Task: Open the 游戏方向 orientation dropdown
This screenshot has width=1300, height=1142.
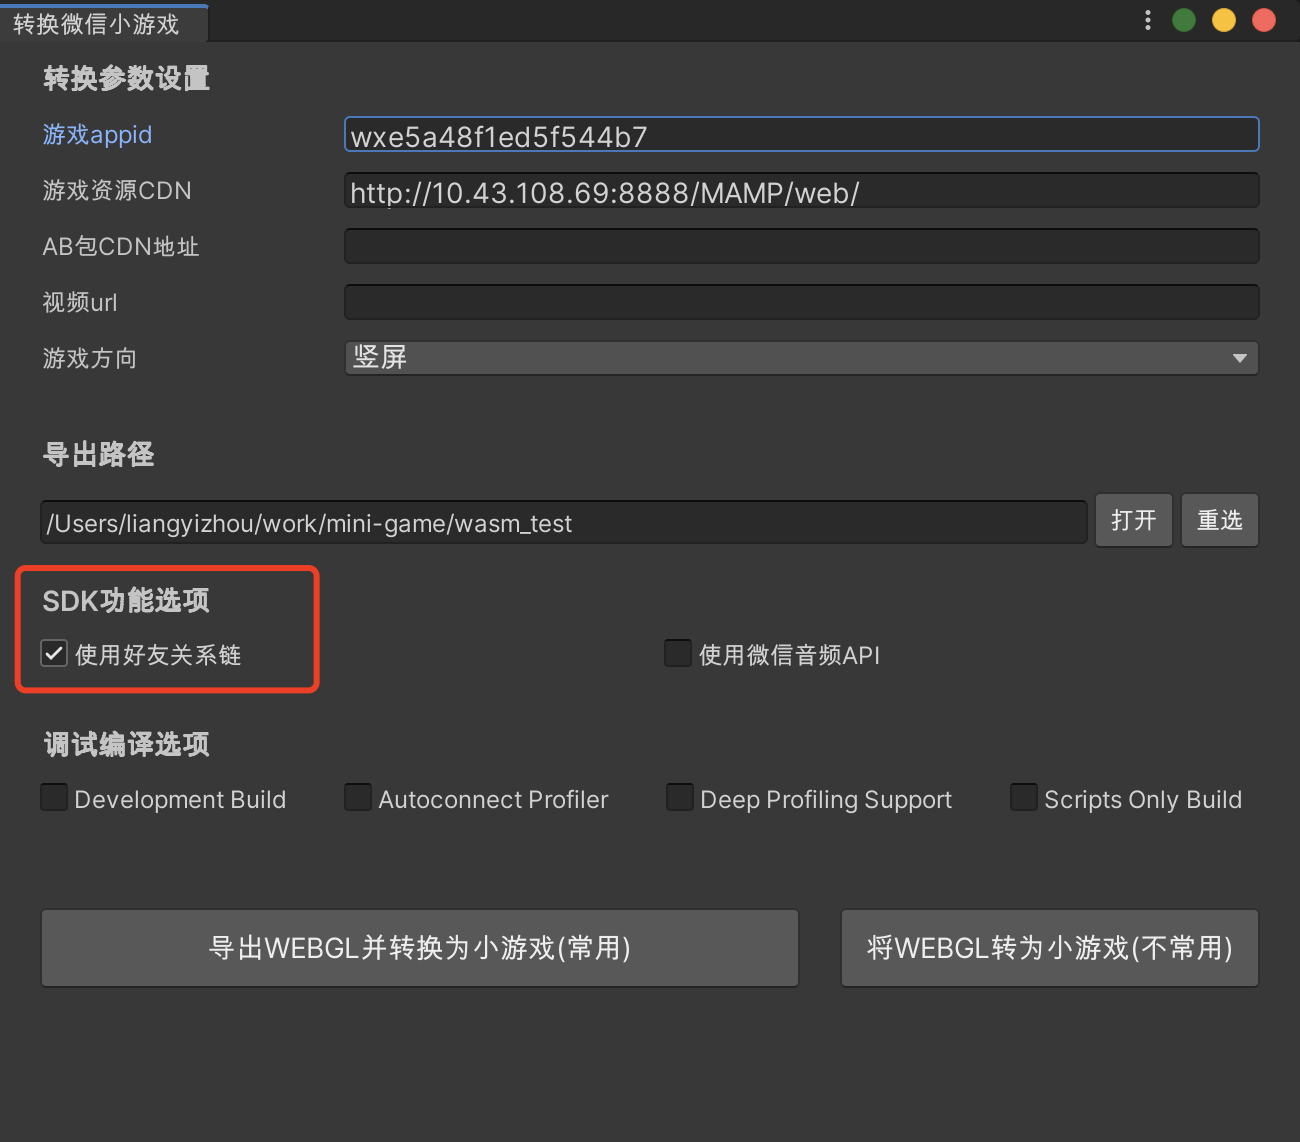Action: [x=801, y=357]
